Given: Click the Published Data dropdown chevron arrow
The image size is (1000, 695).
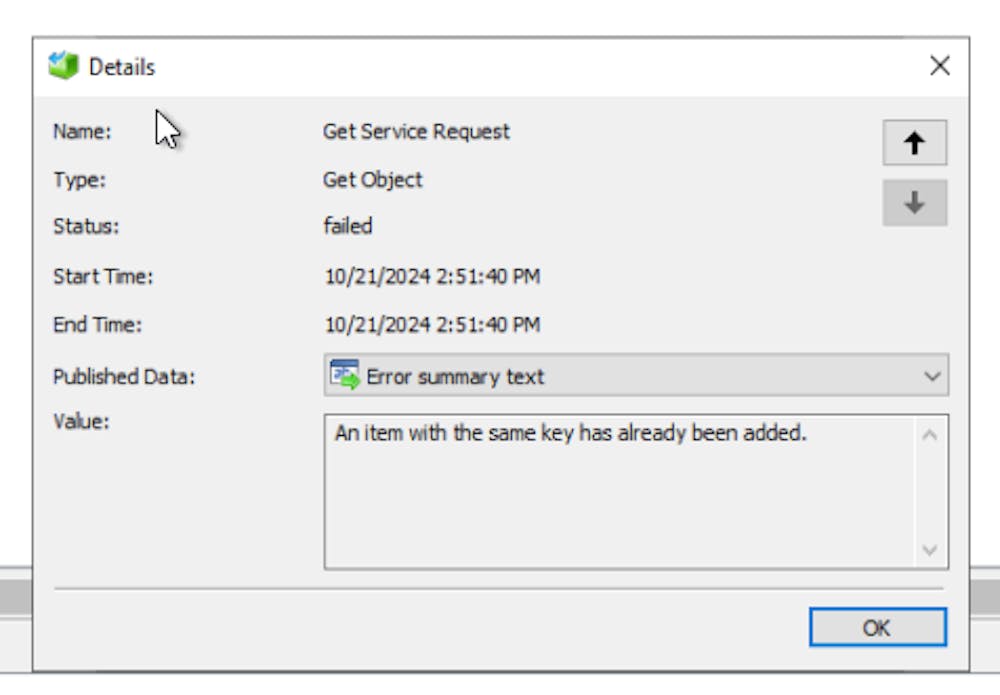Looking at the screenshot, I should tap(933, 377).
